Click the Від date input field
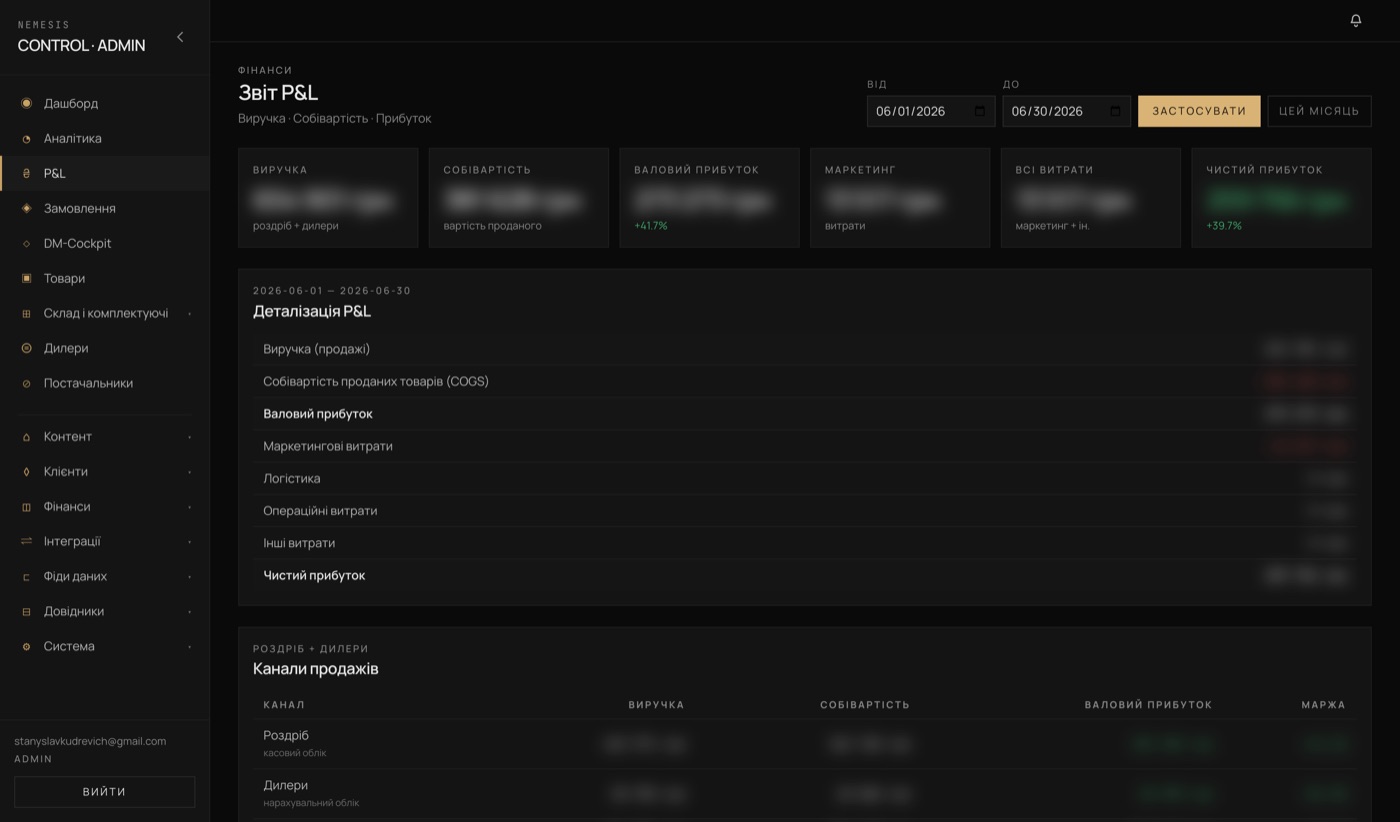 931,111
